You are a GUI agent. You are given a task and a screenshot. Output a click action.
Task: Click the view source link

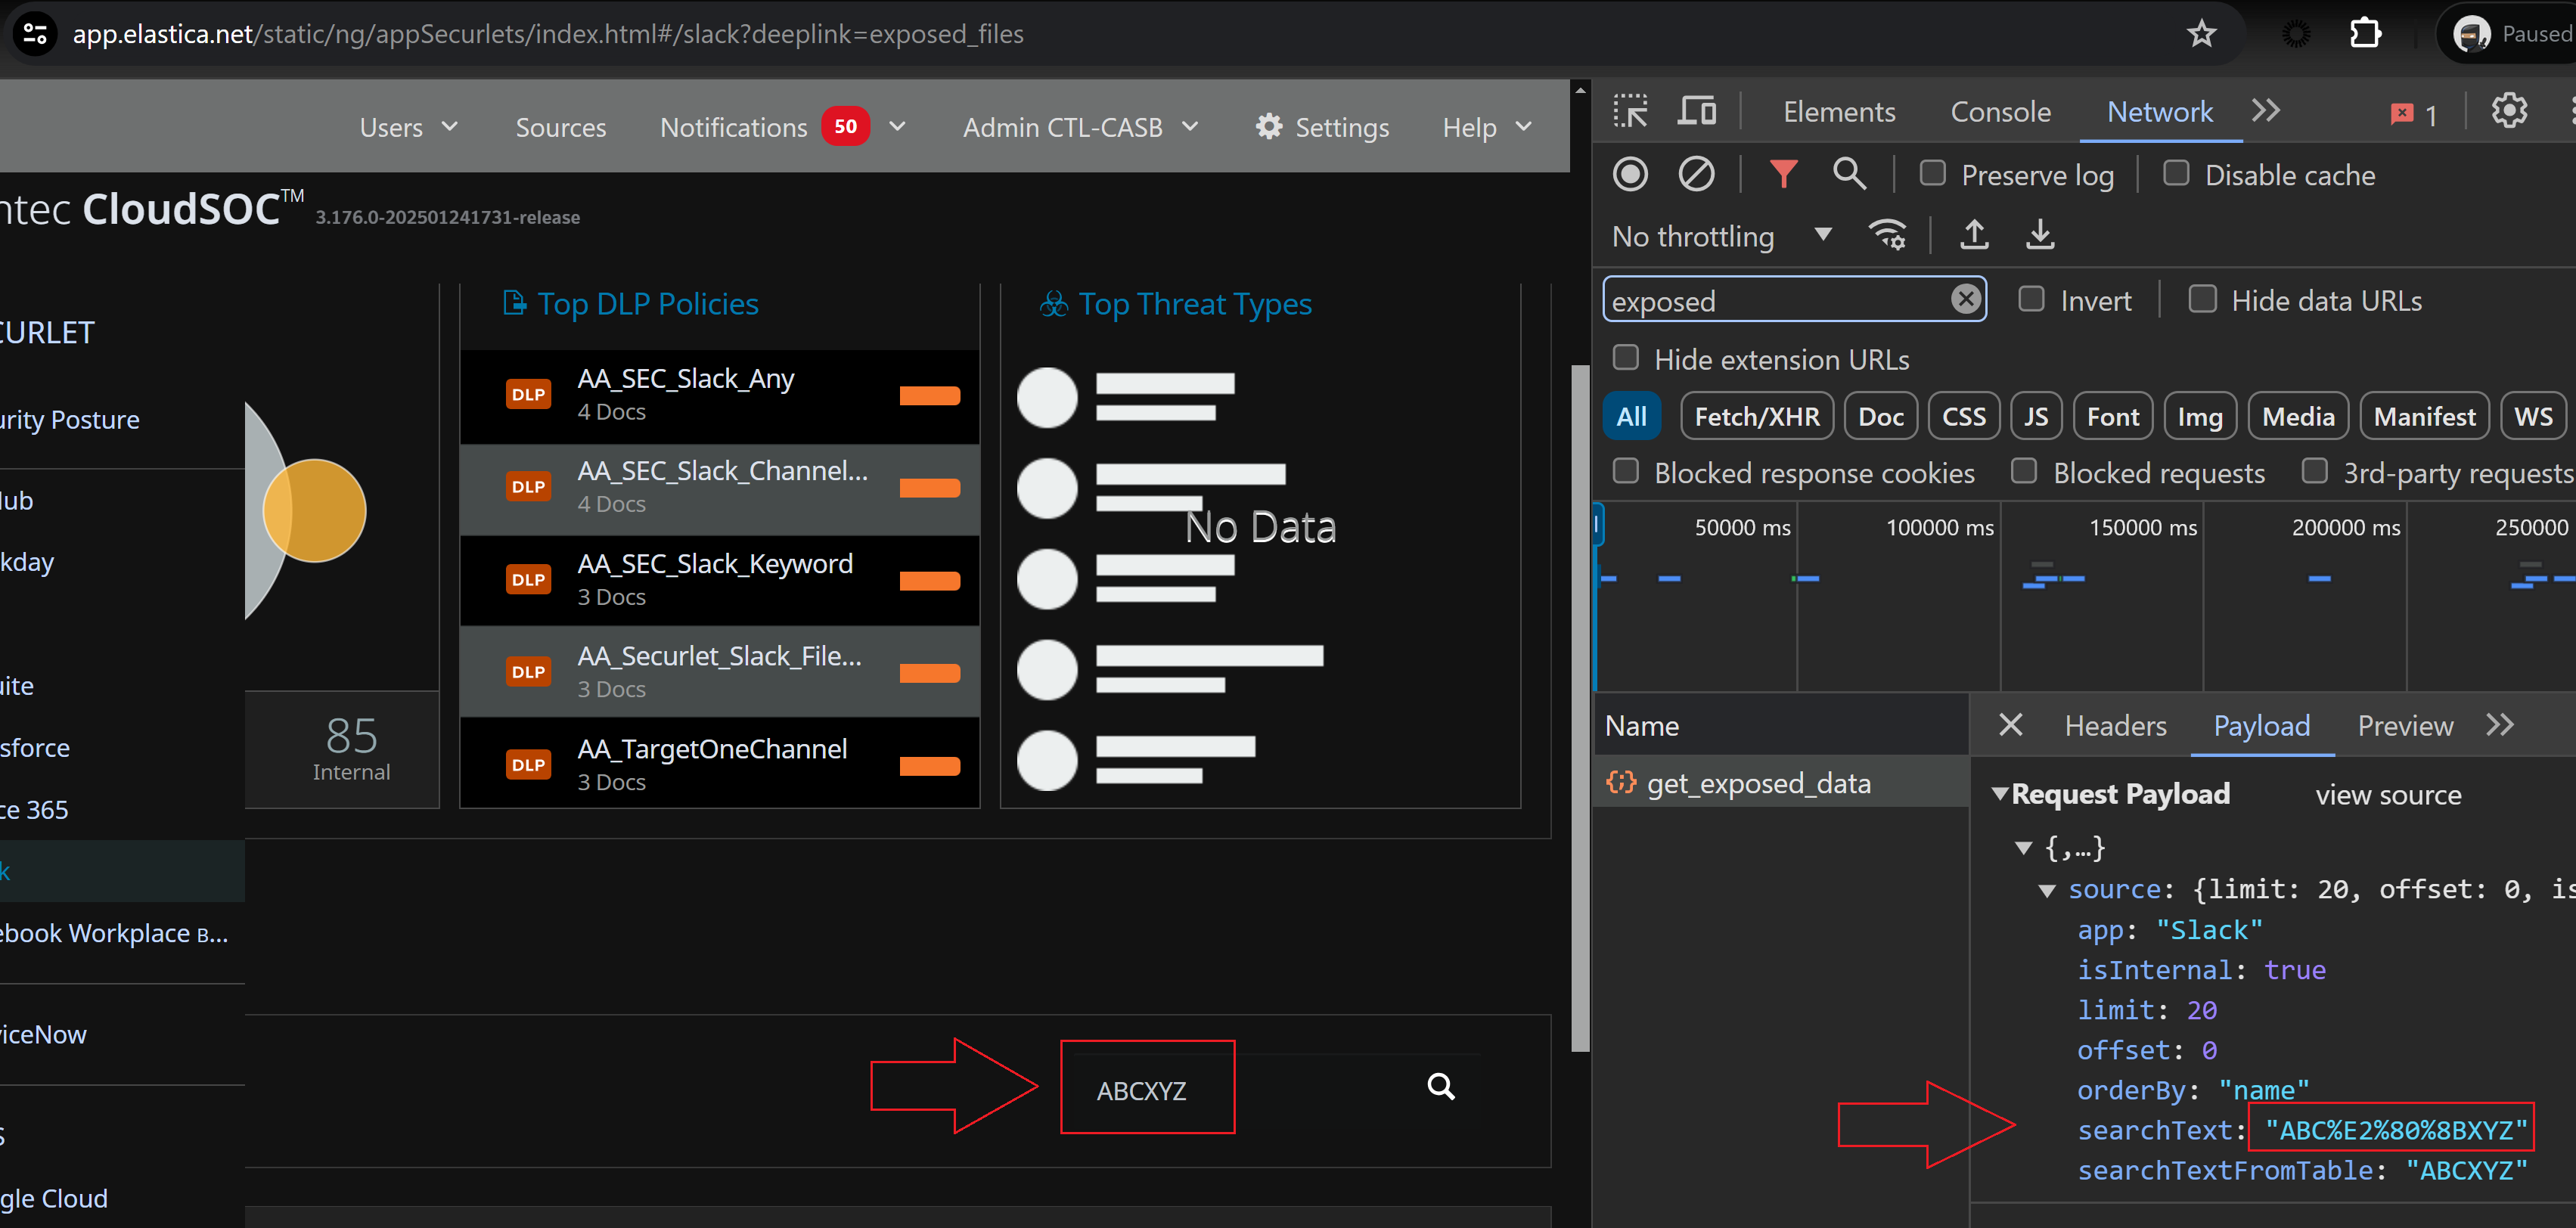(x=2387, y=795)
